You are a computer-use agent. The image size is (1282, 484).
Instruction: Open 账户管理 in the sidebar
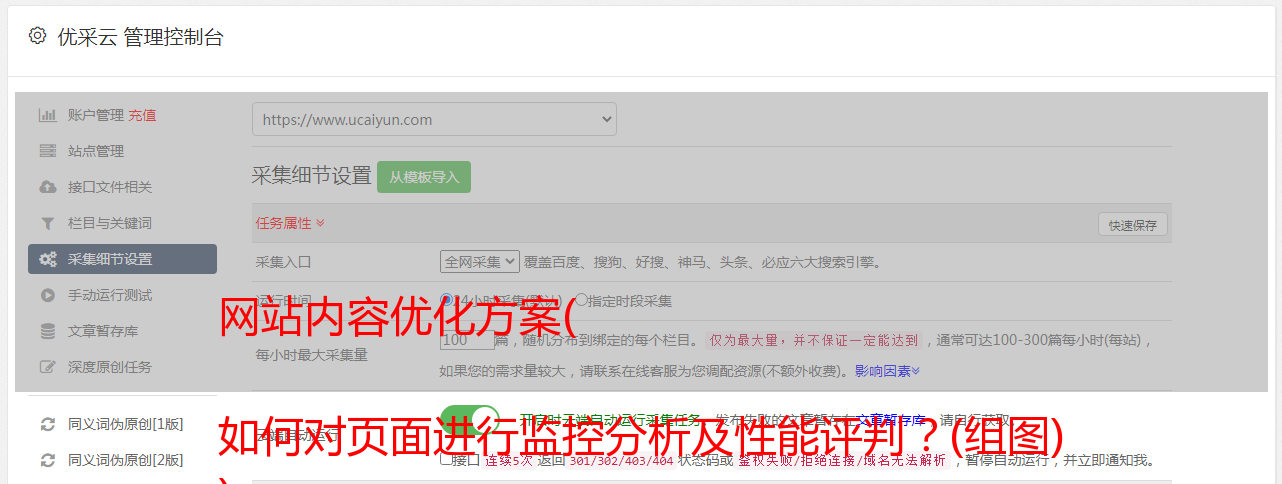(x=96, y=115)
